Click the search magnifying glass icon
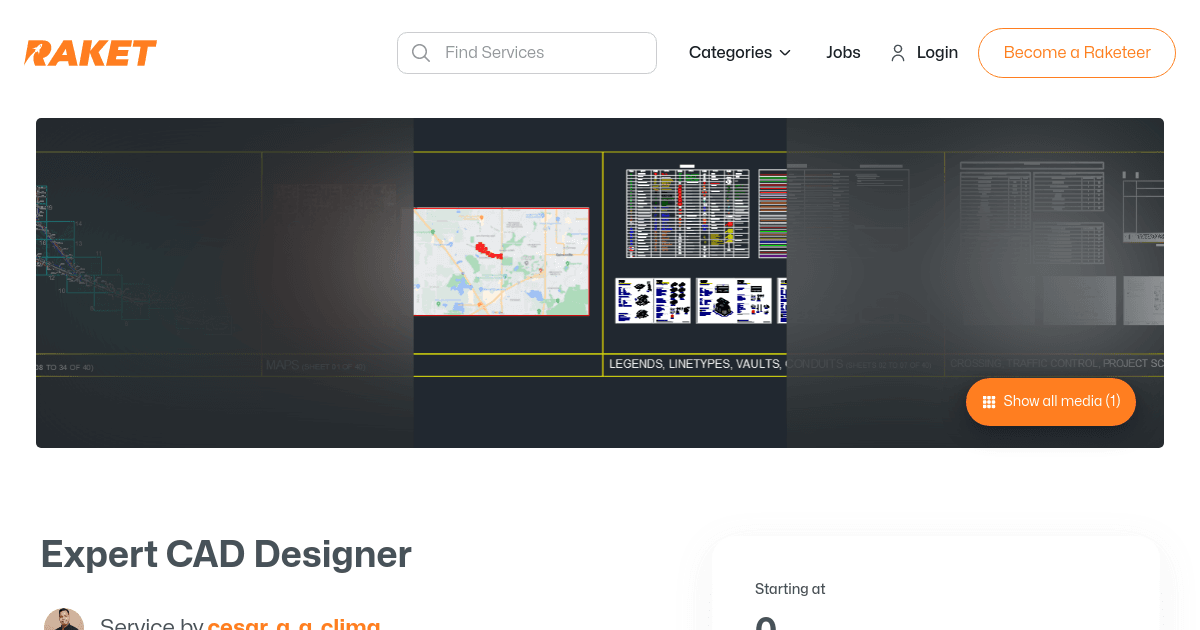 click(421, 52)
